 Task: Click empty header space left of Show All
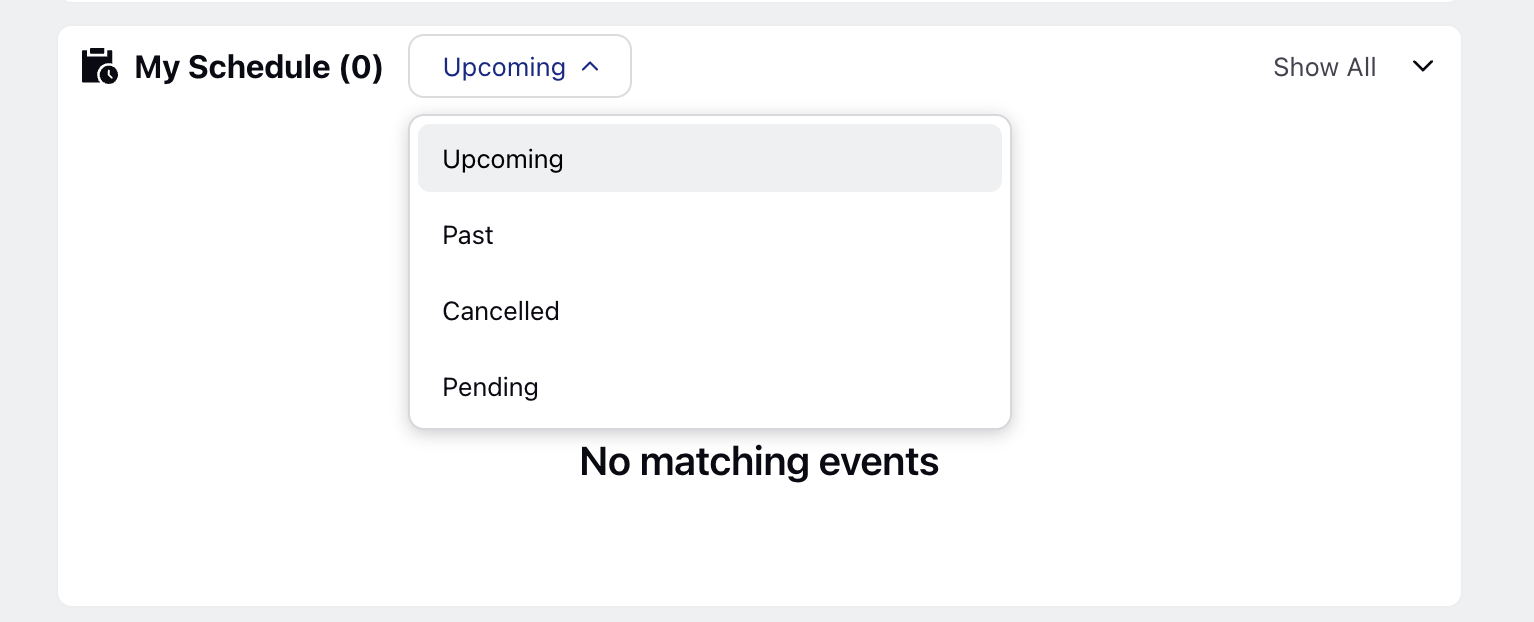(950, 67)
